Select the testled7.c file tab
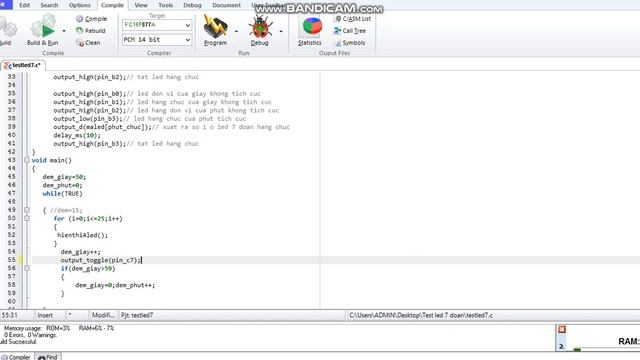Screen dimensions: 640x360 pyautogui.click(x=23, y=65)
